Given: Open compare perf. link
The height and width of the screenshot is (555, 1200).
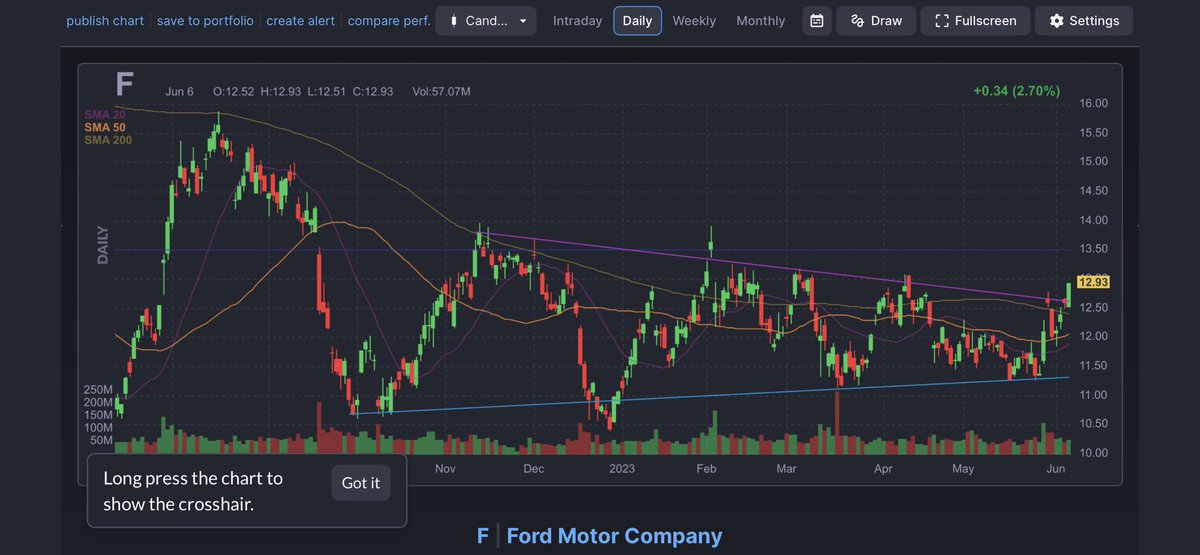Looking at the screenshot, I should tap(389, 20).
